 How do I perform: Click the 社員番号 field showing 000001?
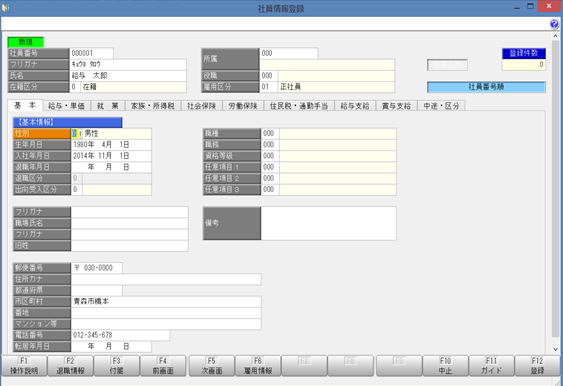coord(92,53)
